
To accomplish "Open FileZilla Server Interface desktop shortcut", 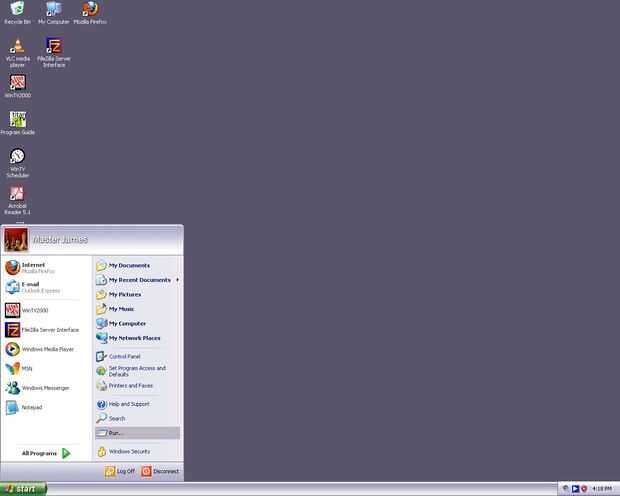I will click(54, 53).
